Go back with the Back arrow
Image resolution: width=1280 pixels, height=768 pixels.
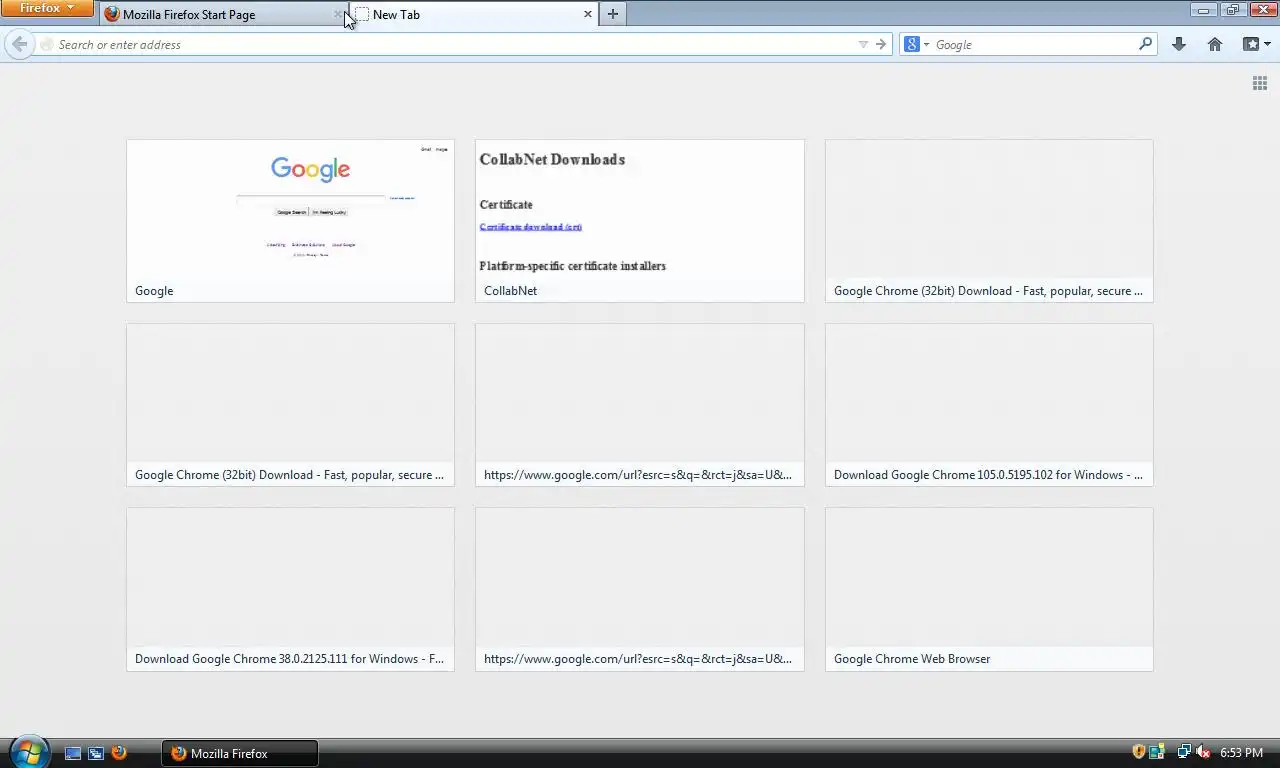point(19,44)
